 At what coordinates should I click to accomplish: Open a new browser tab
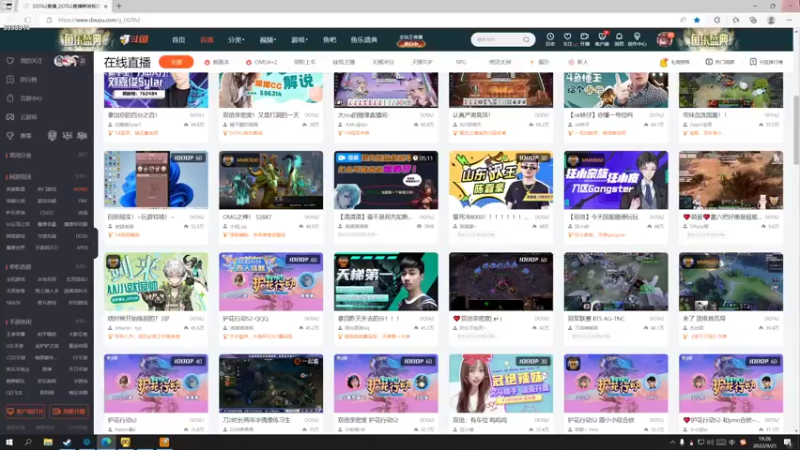tap(118, 6)
